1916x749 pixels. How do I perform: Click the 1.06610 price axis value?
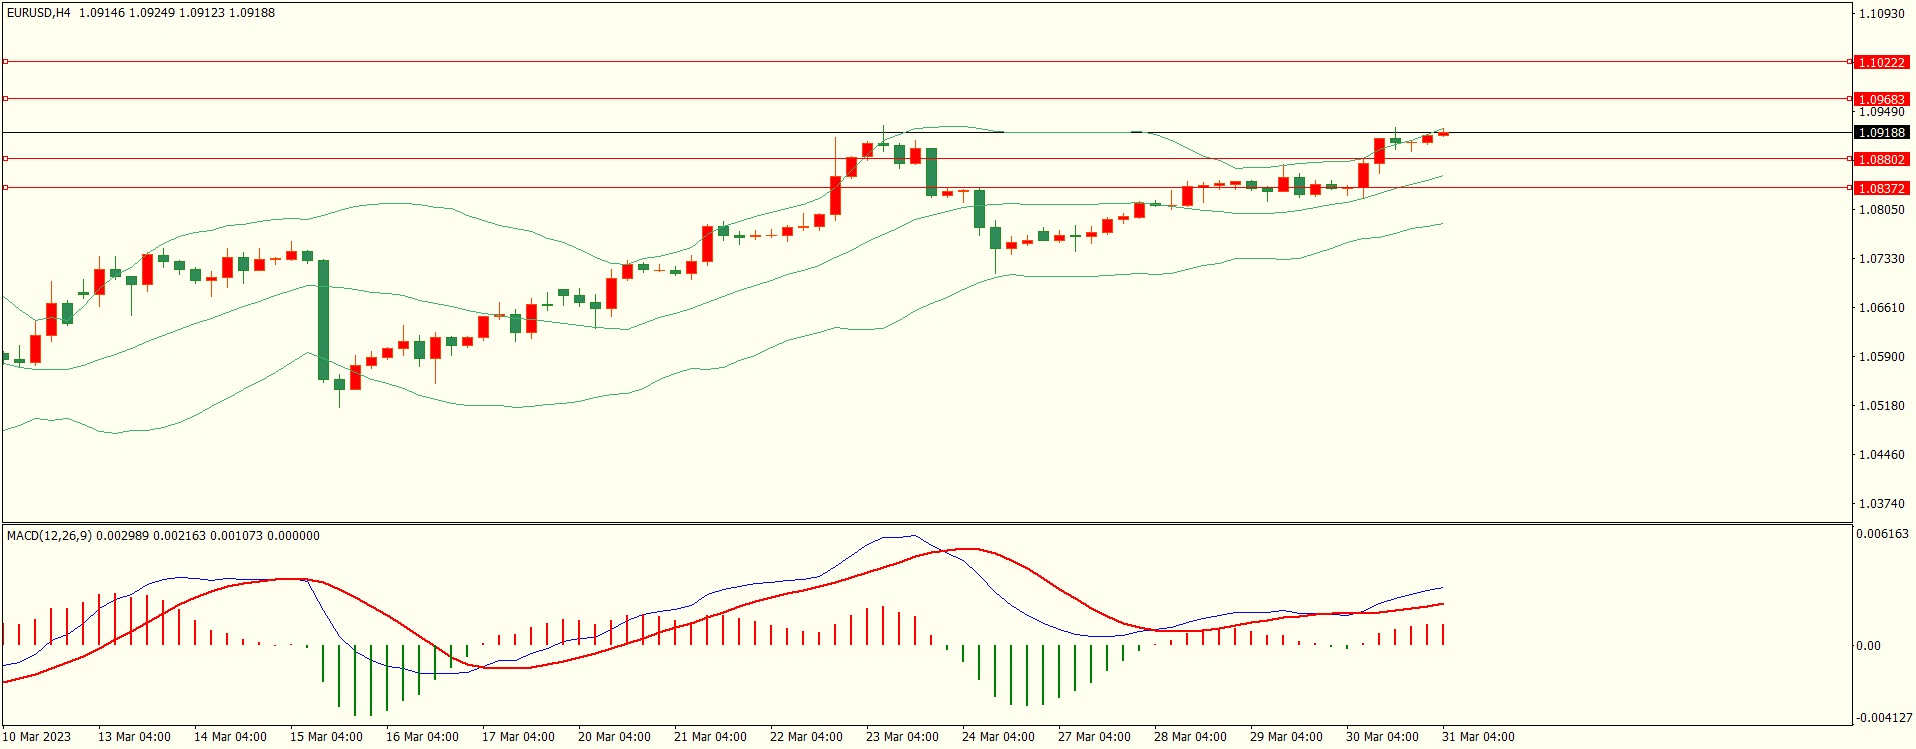1881,308
